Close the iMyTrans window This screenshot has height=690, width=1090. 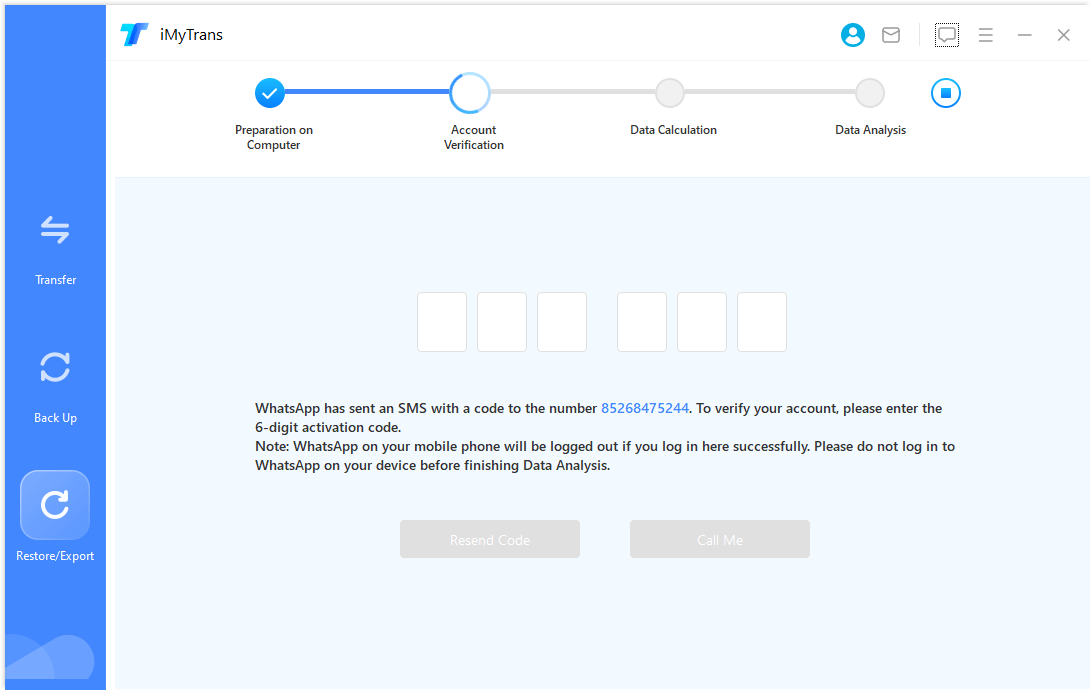point(1063,35)
